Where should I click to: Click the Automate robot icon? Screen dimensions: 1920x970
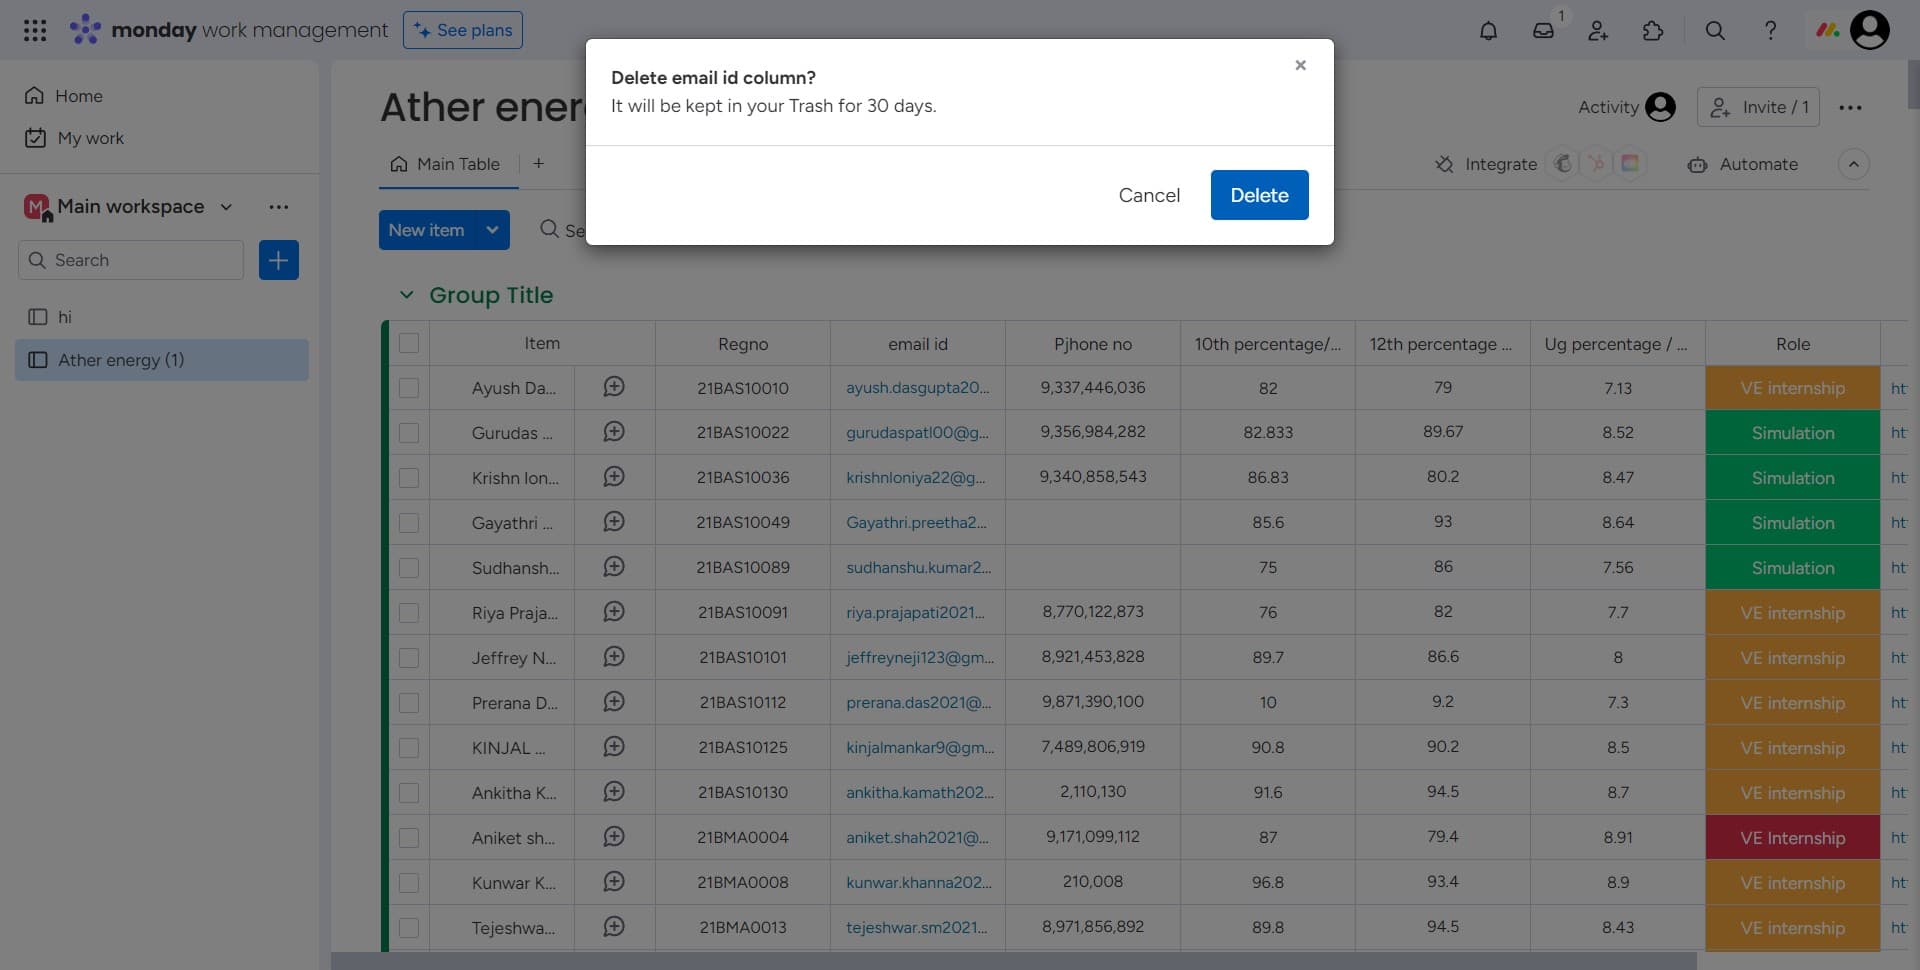click(x=1698, y=165)
